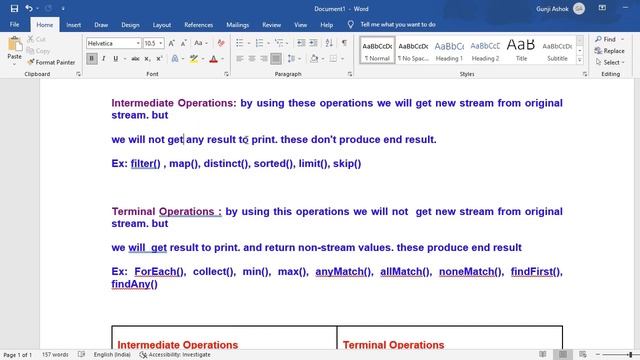Switch to Web Layout view
The height and width of the screenshot is (360, 640).
[583, 354]
